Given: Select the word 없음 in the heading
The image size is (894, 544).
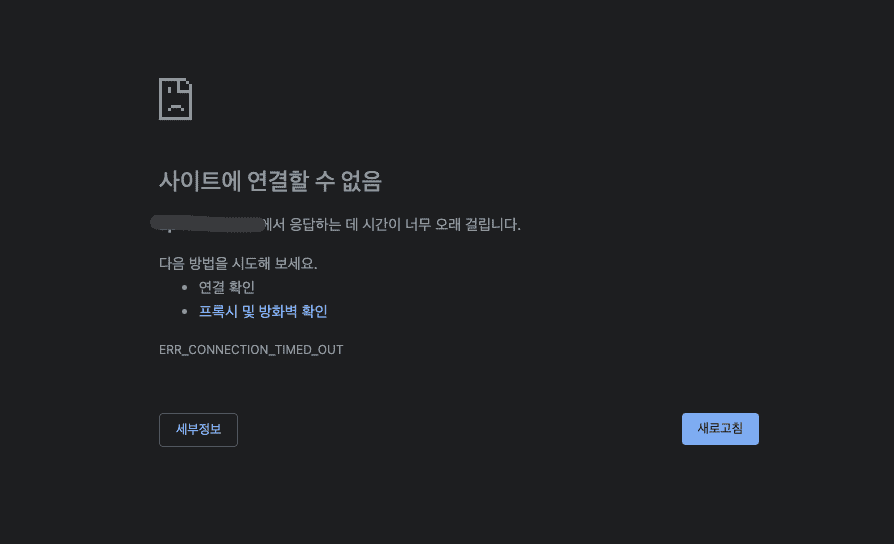Looking at the screenshot, I should (x=361, y=181).
